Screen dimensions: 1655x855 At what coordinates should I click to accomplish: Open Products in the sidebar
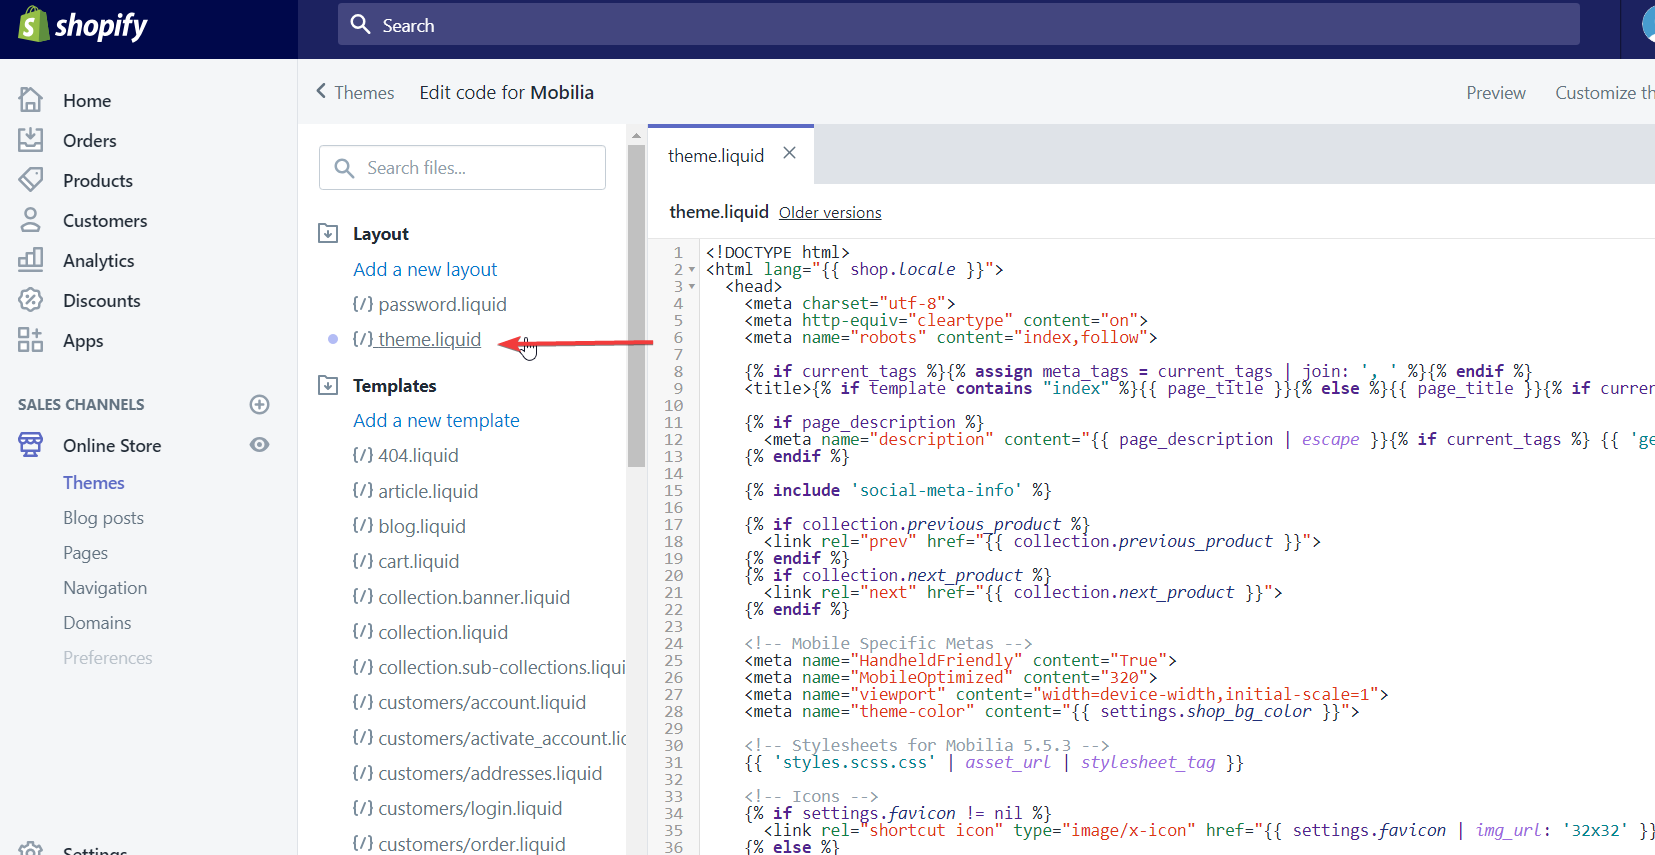pos(98,180)
